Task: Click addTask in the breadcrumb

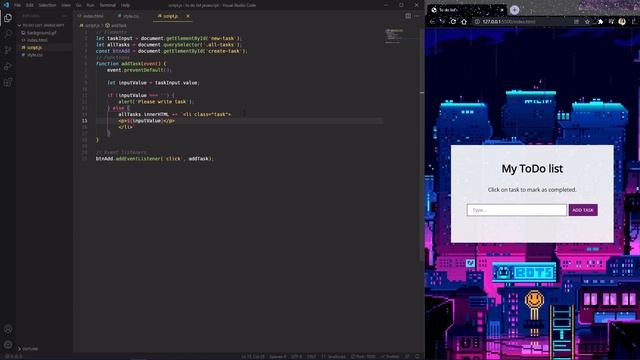Action: tap(118, 25)
